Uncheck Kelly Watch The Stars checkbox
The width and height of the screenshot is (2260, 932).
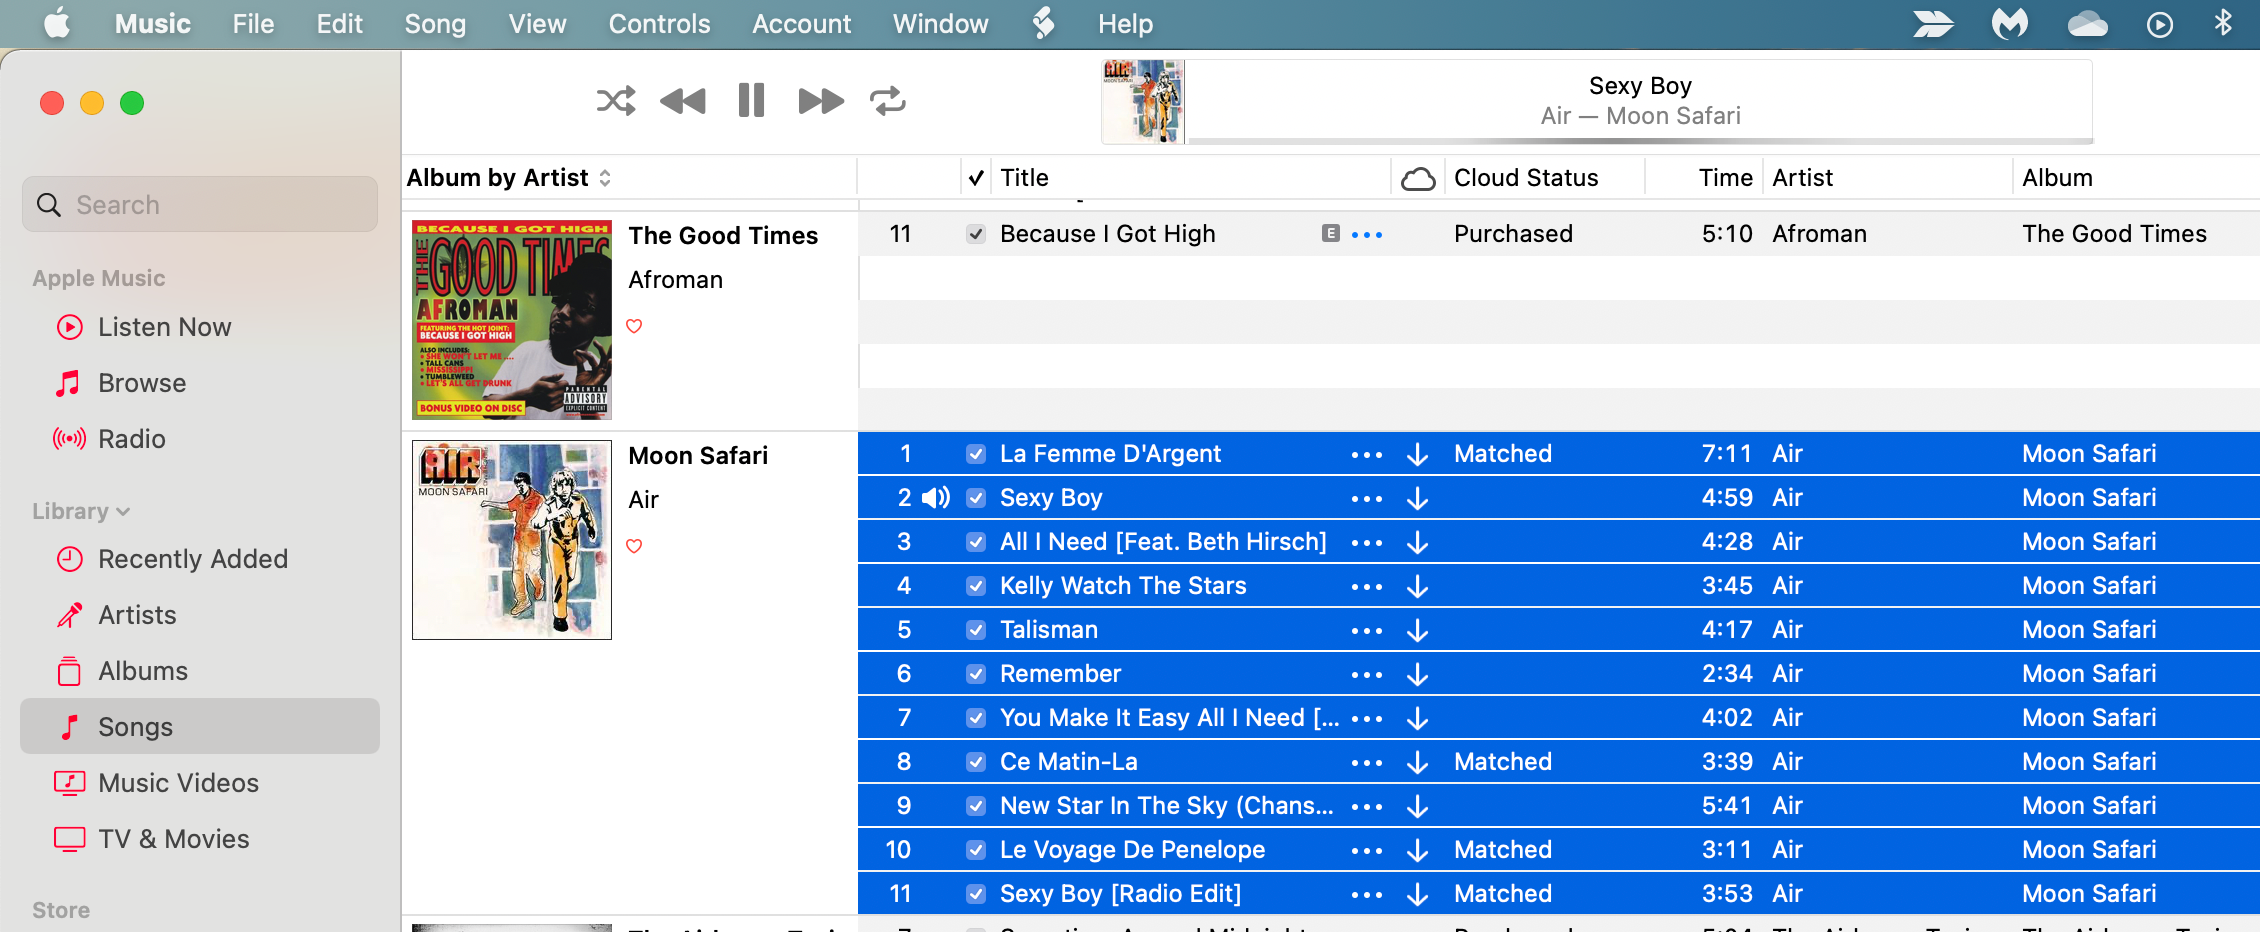tap(976, 586)
